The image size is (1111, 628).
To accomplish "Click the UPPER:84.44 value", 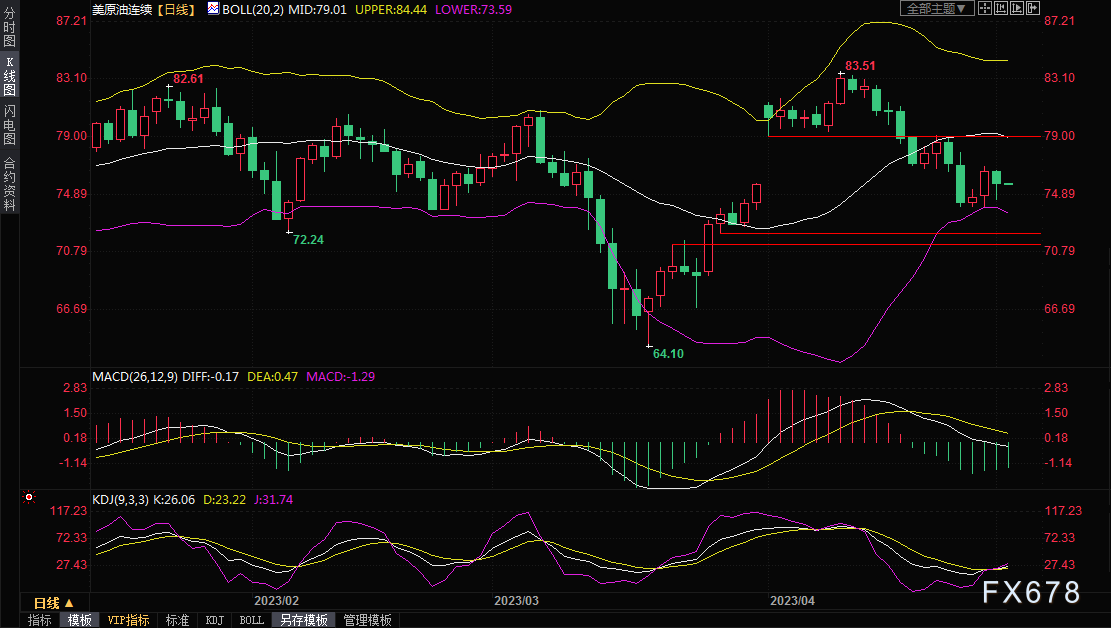I will point(391,10).
